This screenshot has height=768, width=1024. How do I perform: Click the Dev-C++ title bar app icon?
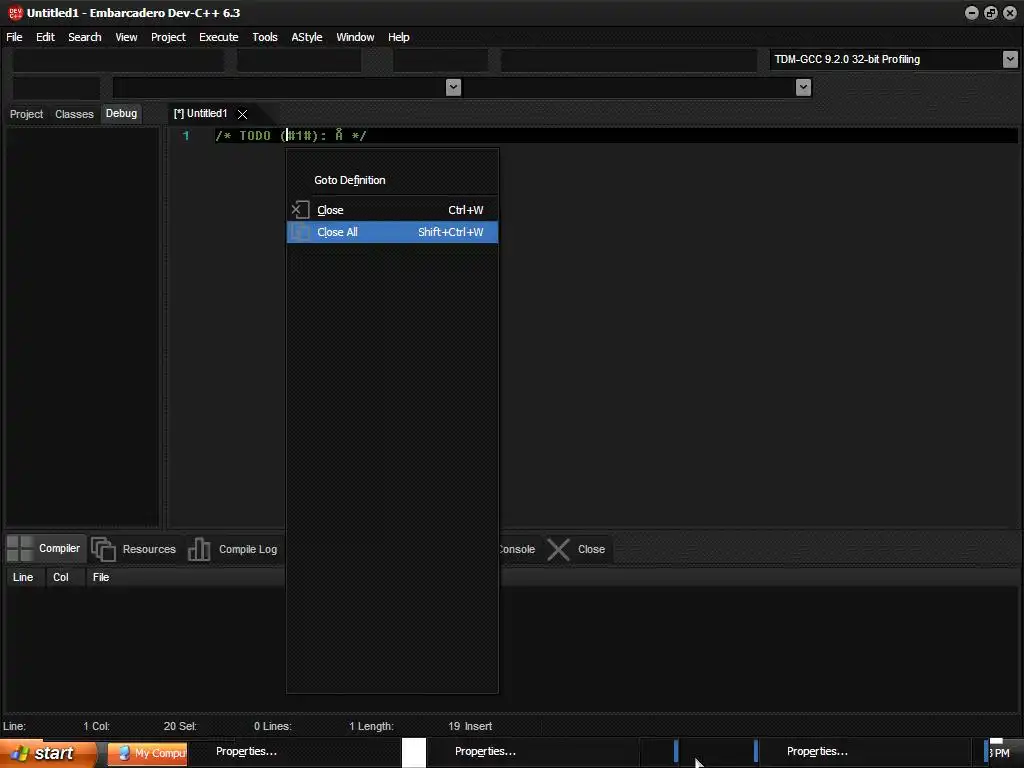pyautogui.click(x=15, y=12)
